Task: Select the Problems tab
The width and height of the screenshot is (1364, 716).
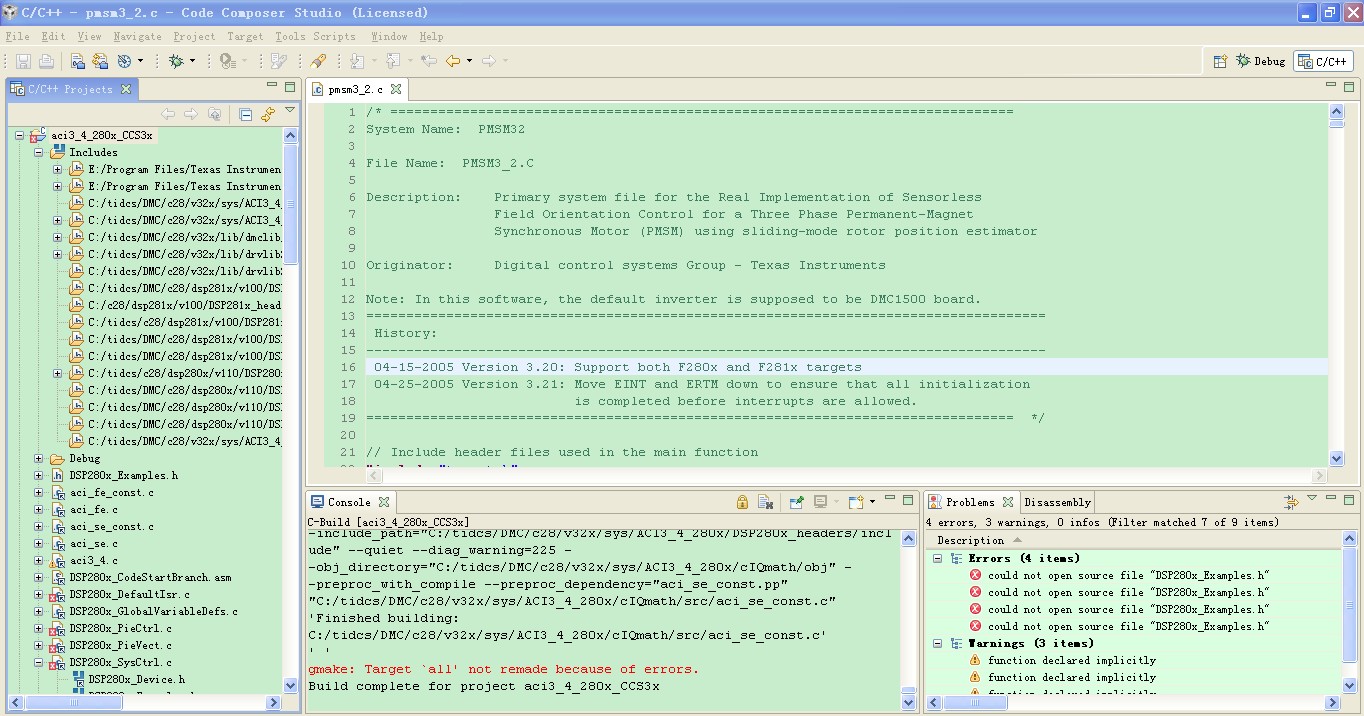Action: [970, 502]
